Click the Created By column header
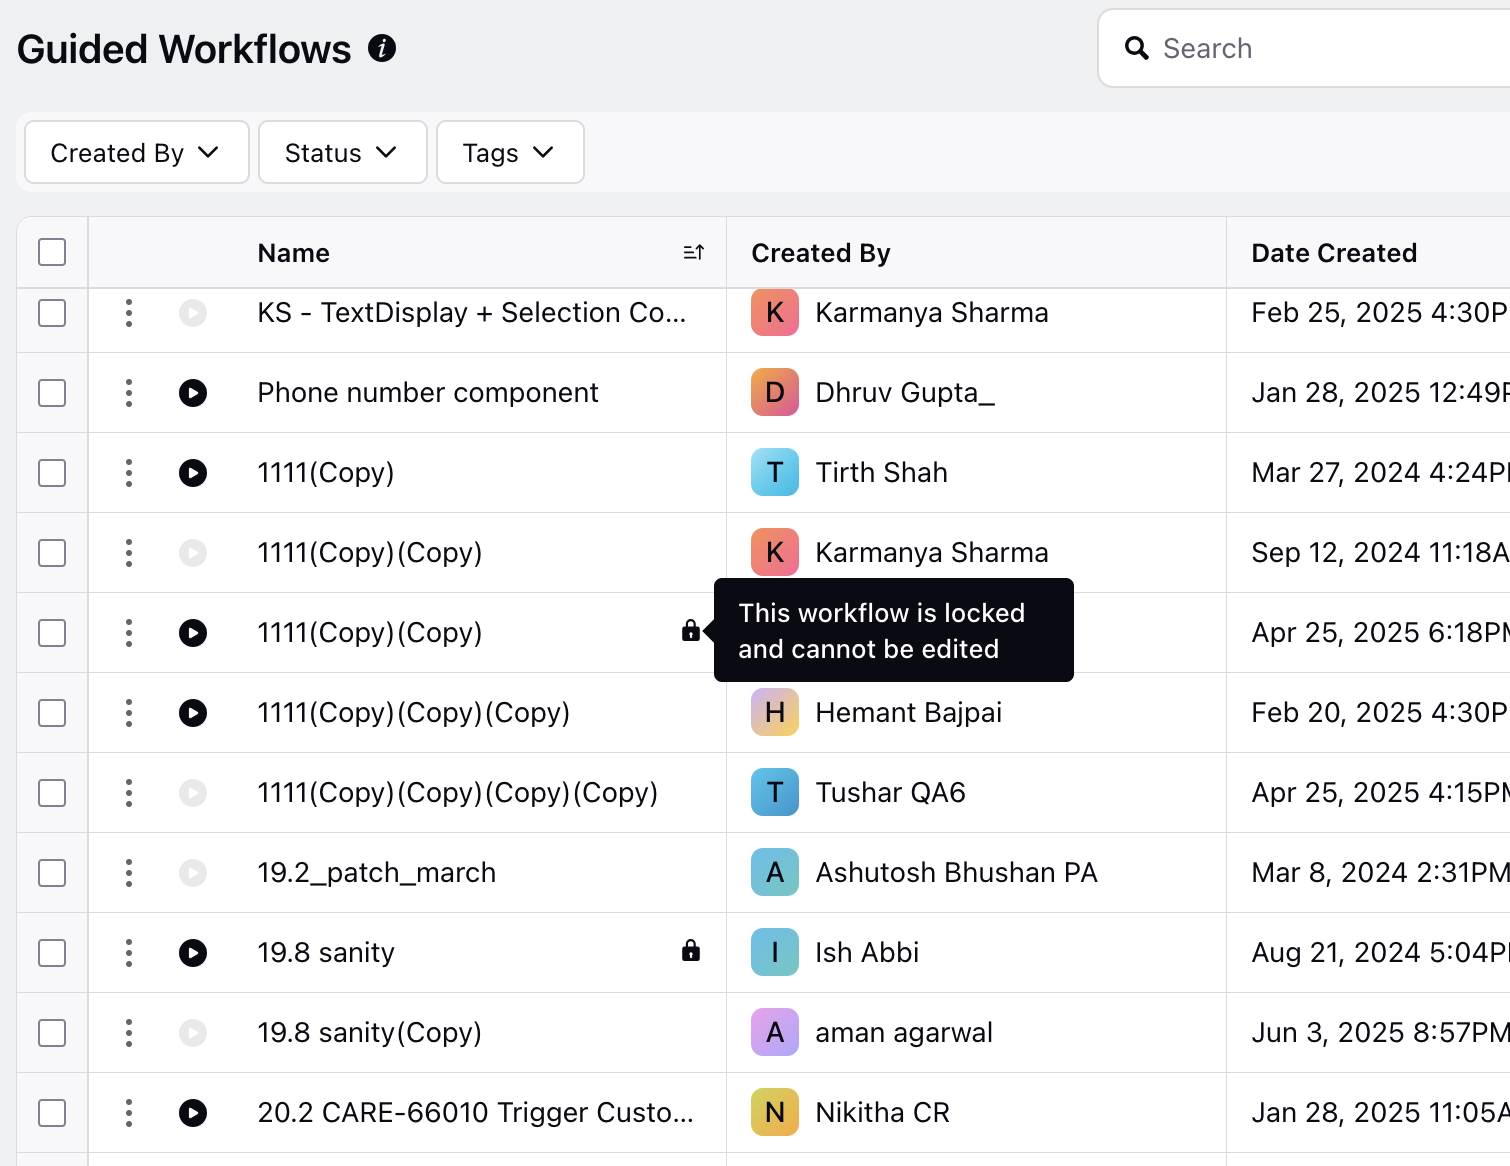 (x=820, y=253)
